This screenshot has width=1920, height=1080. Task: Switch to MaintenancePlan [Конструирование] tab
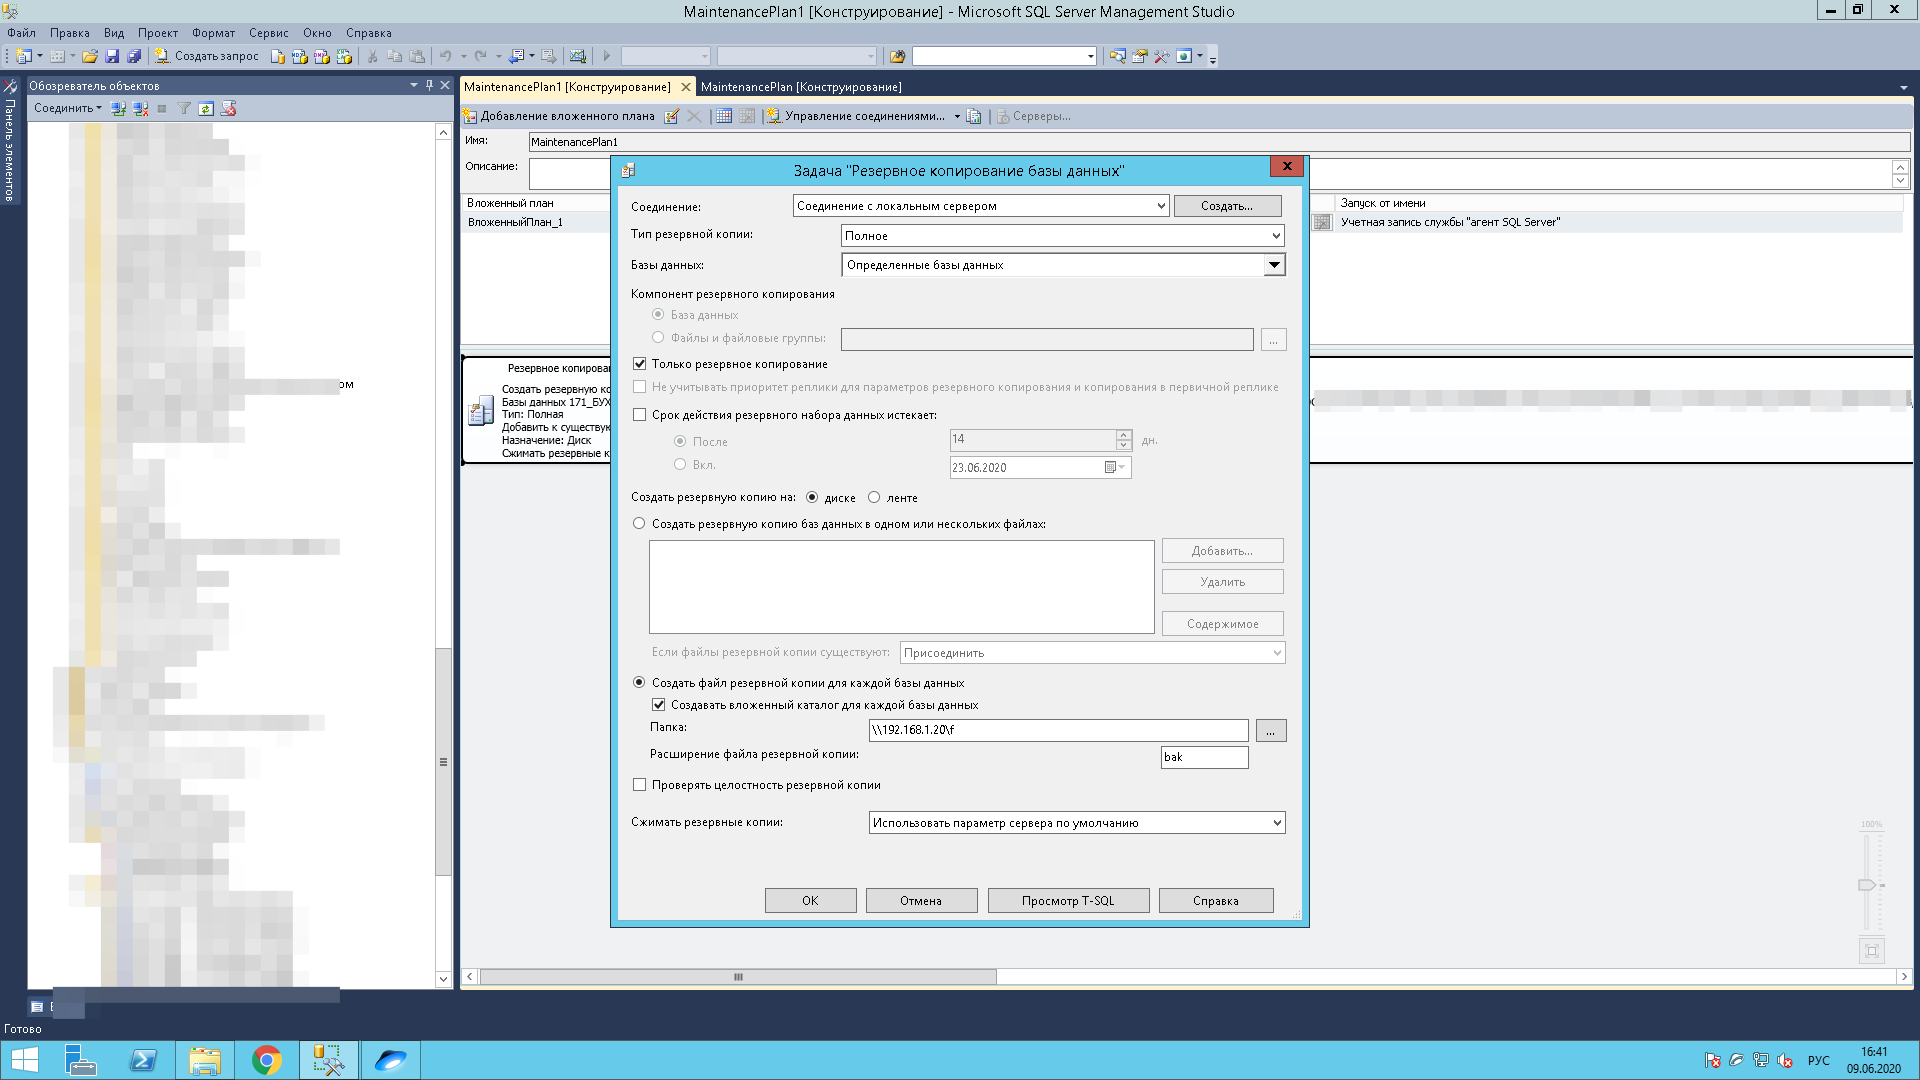pos(801,87)
